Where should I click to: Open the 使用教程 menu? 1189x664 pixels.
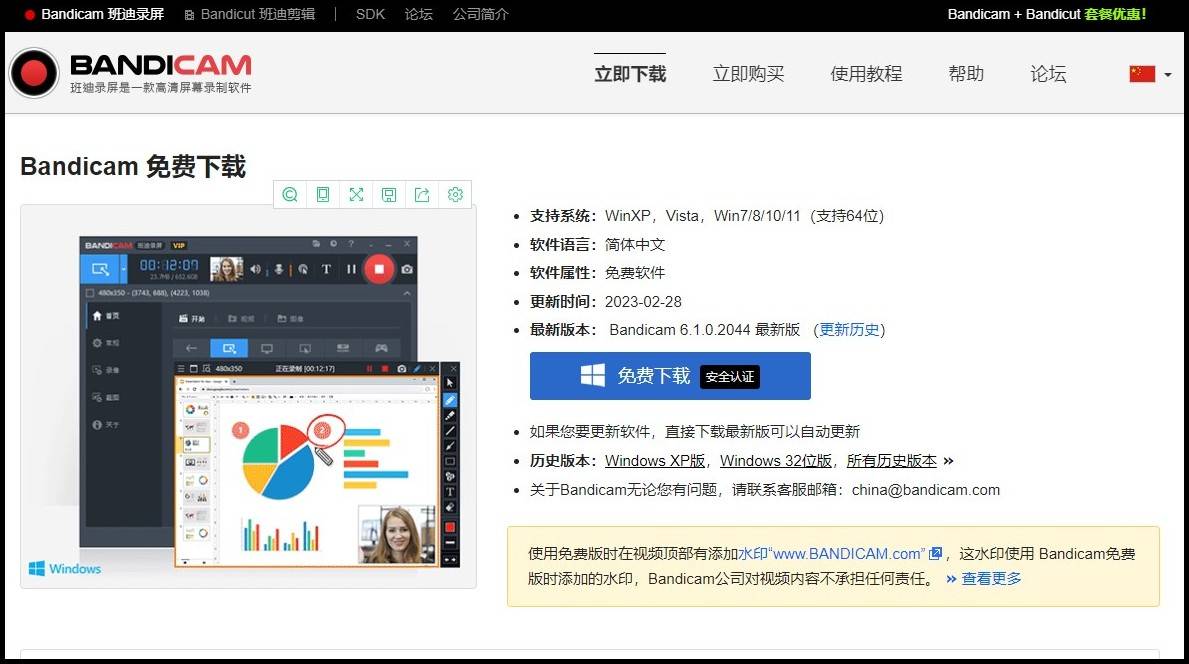(x=866, y=73)
